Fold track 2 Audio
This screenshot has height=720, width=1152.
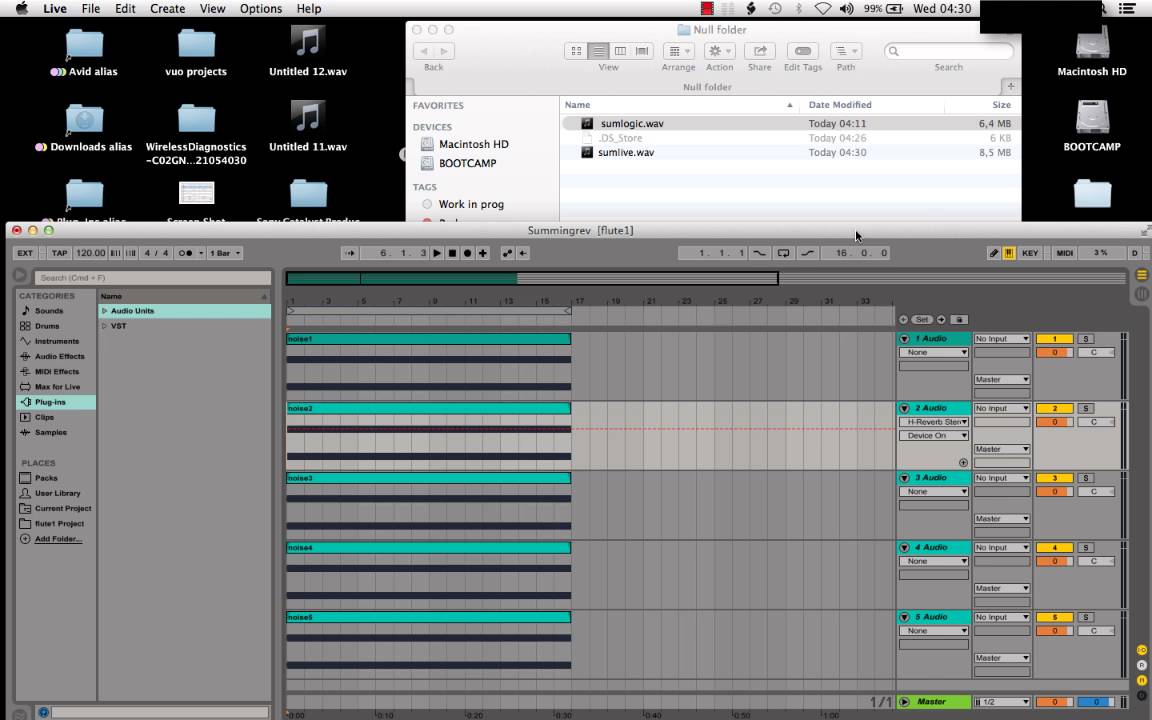click(904, 408)
